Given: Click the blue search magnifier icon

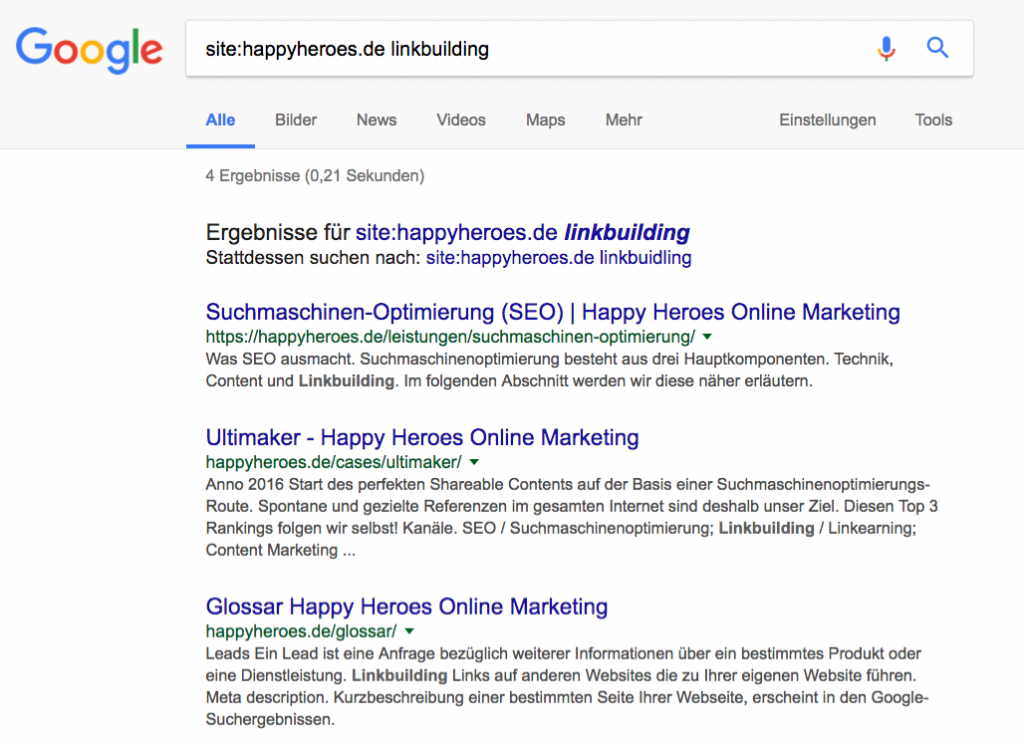Looking at the screenshot, I should click(x=937, y=48).
